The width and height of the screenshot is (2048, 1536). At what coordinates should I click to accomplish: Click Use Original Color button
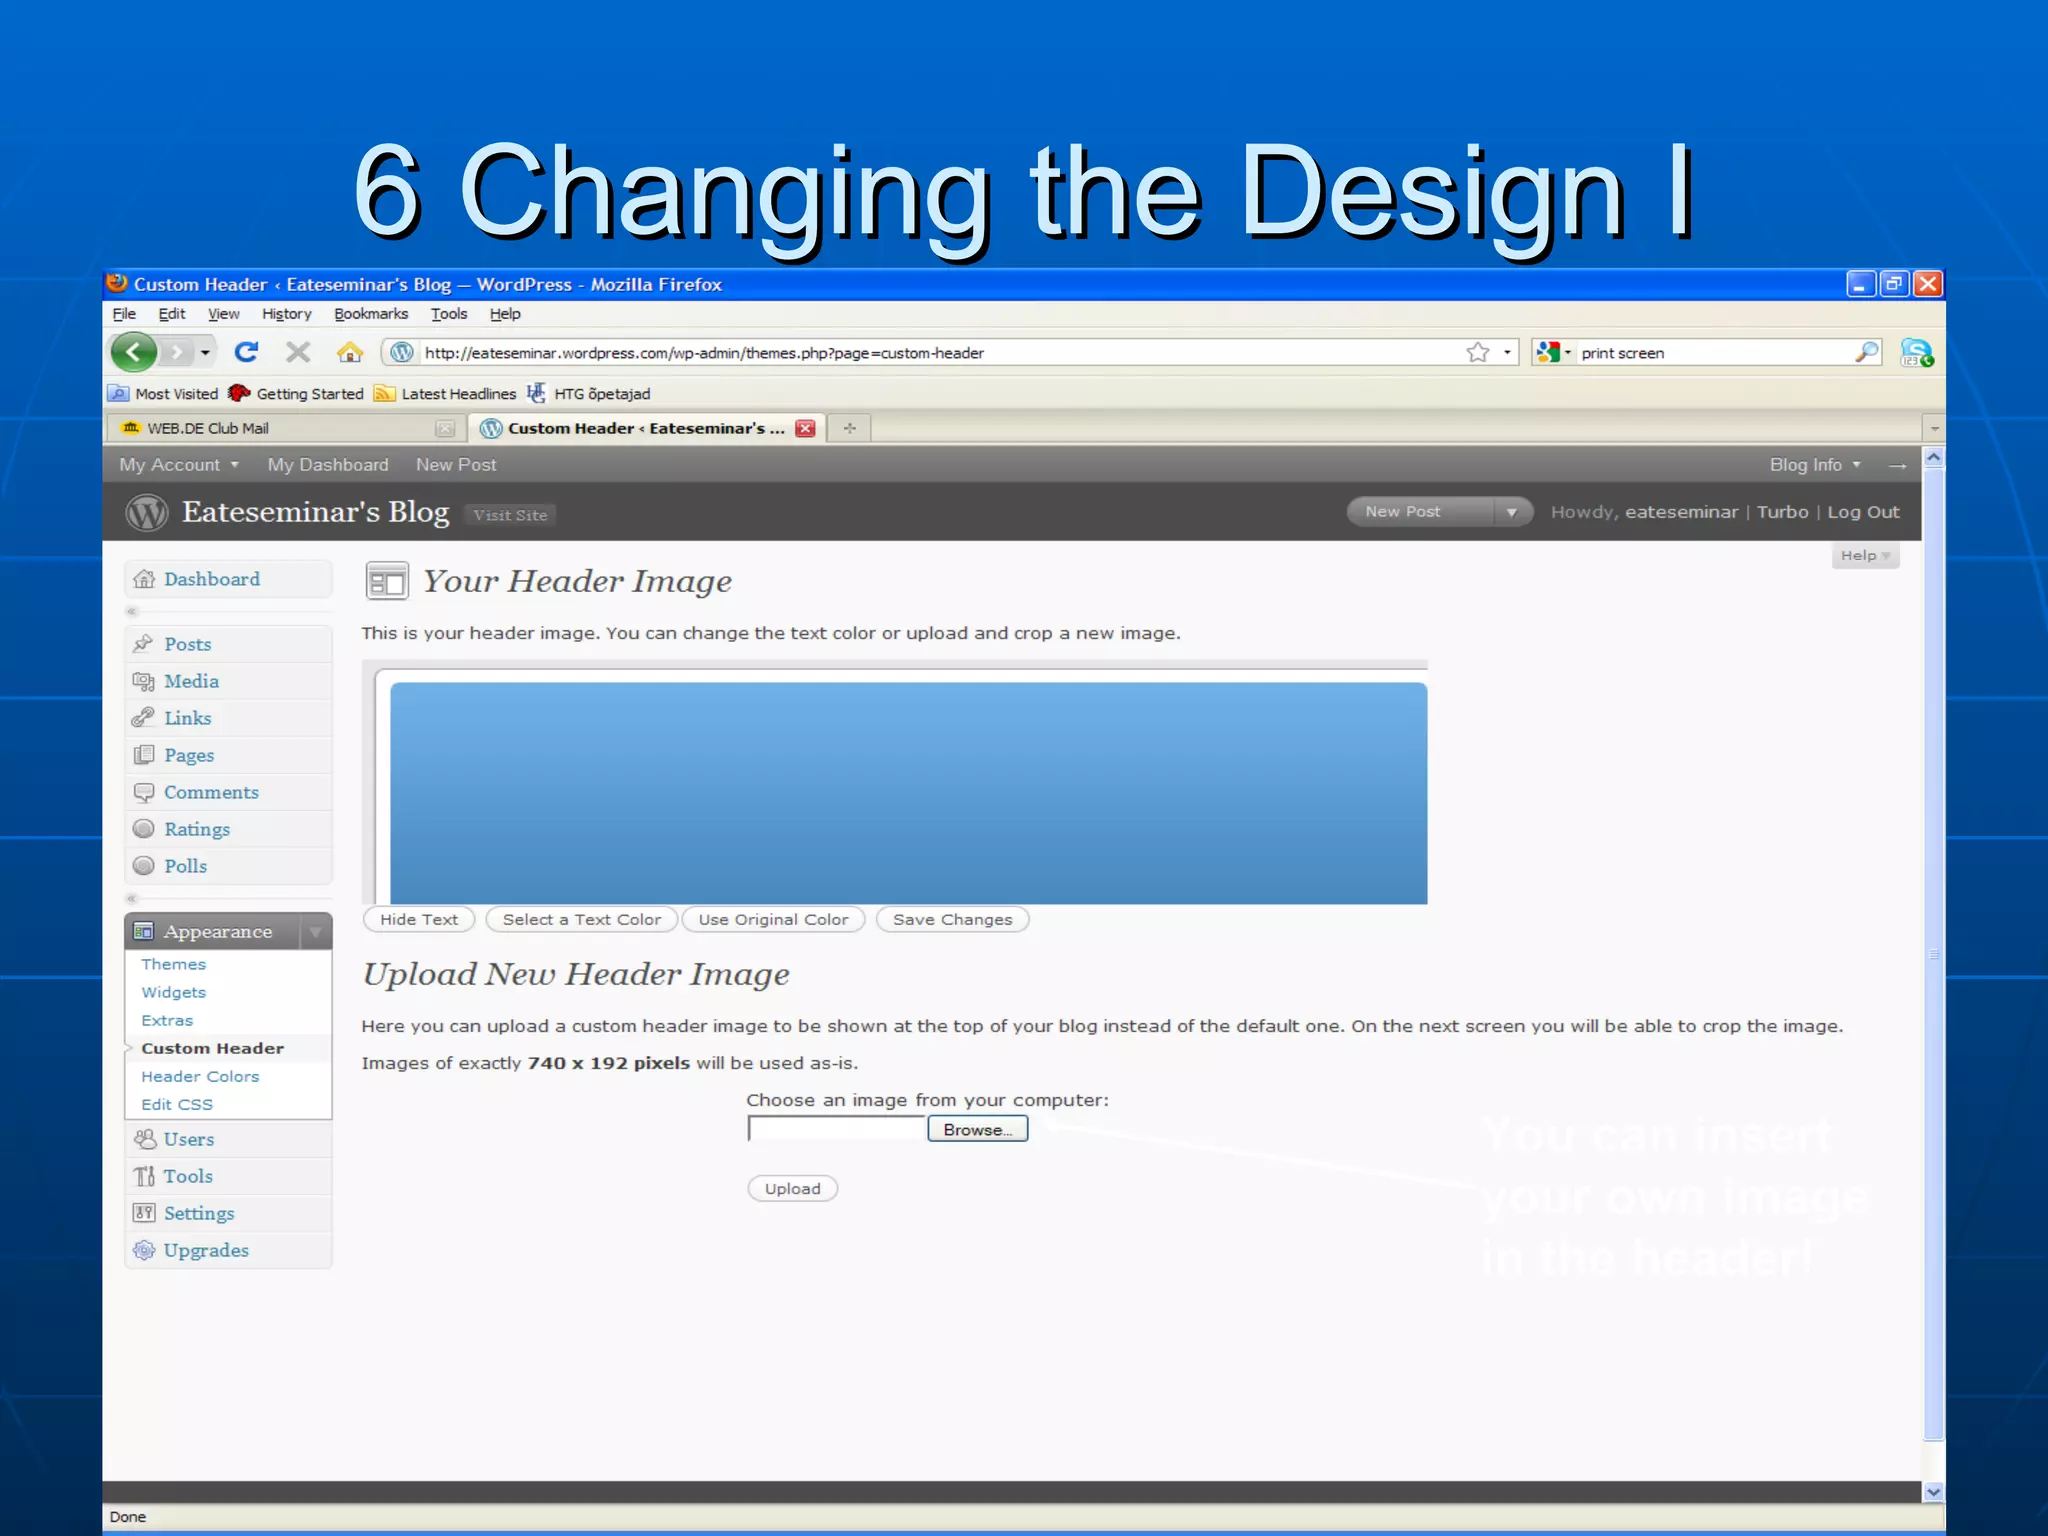pyautogui.click(x=773, y=919)
